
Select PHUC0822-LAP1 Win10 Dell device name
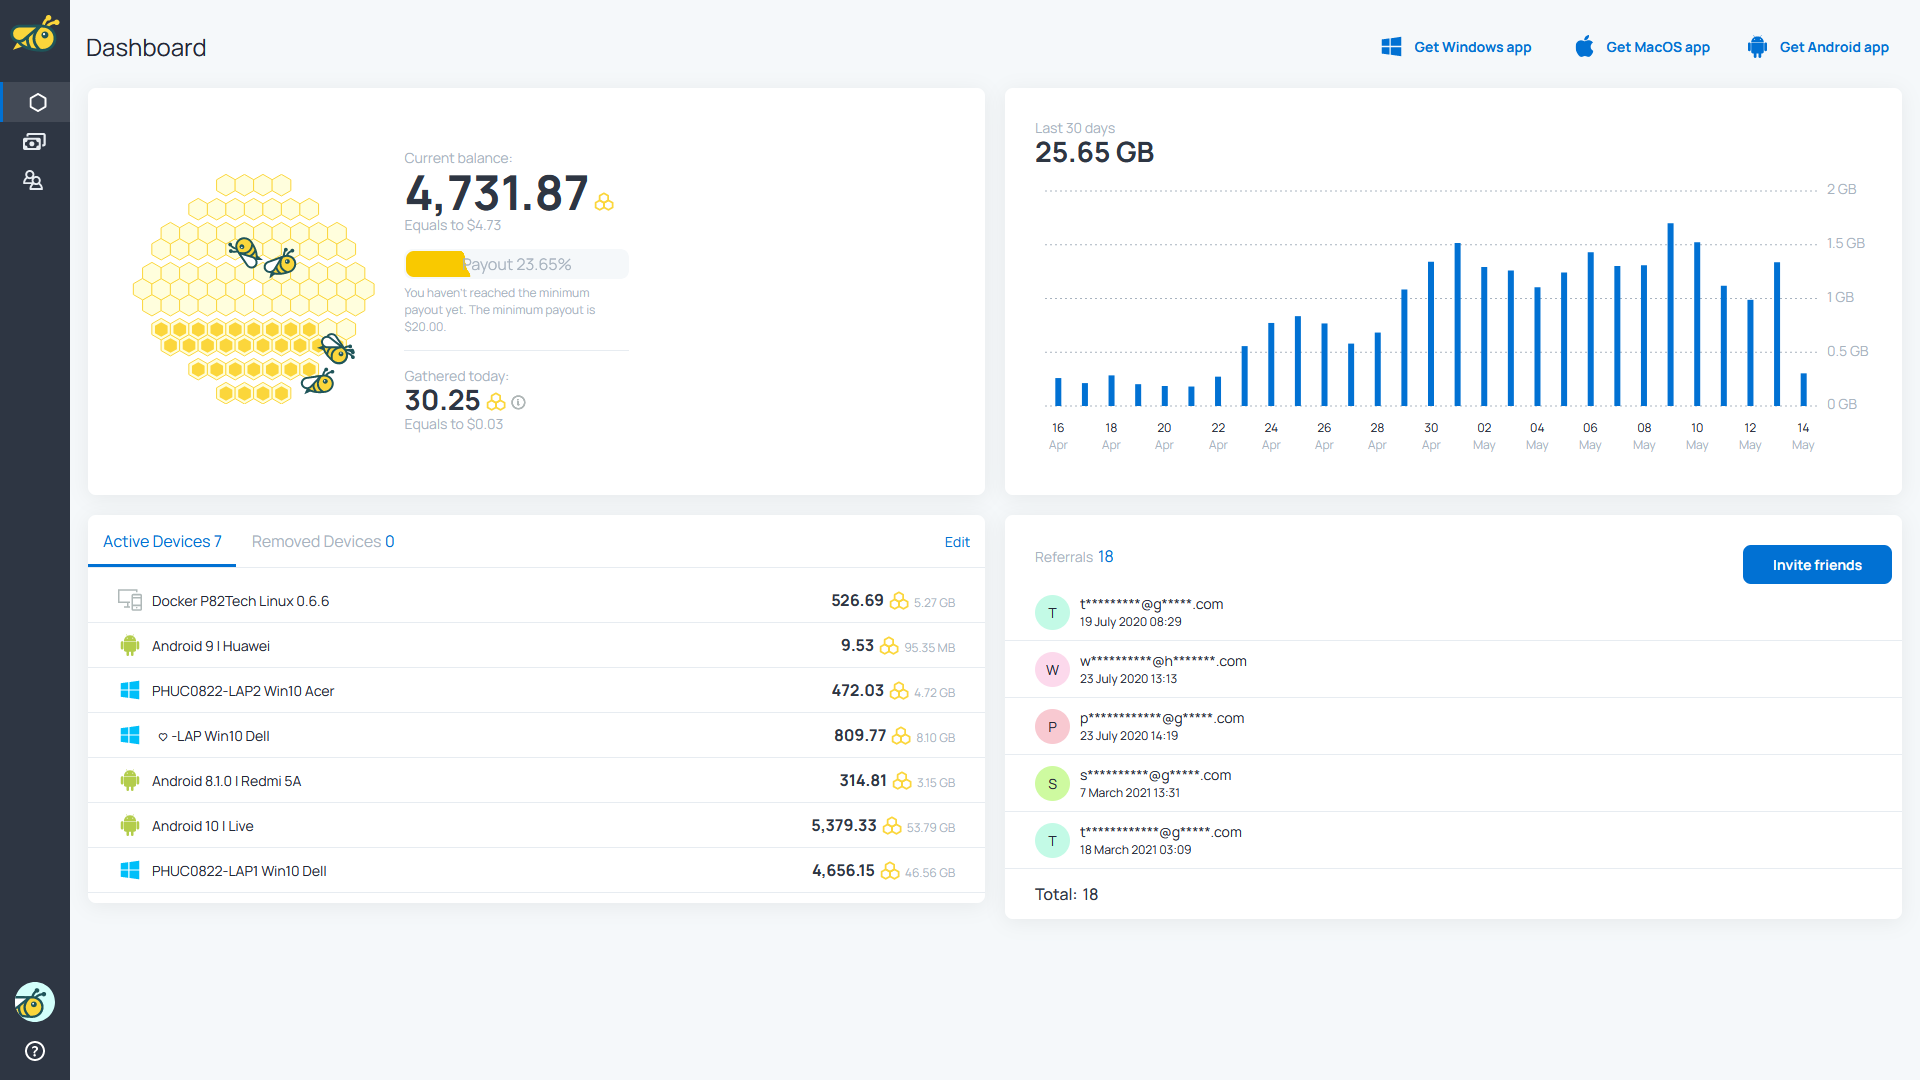click(239, 871)
